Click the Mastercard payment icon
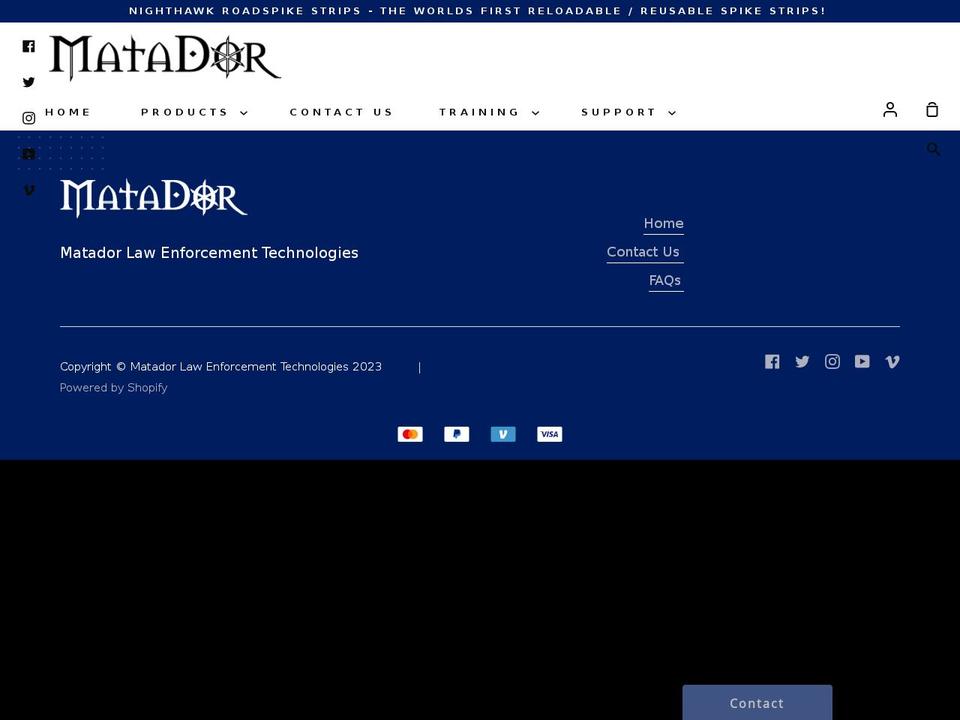 tap(410, 434)
